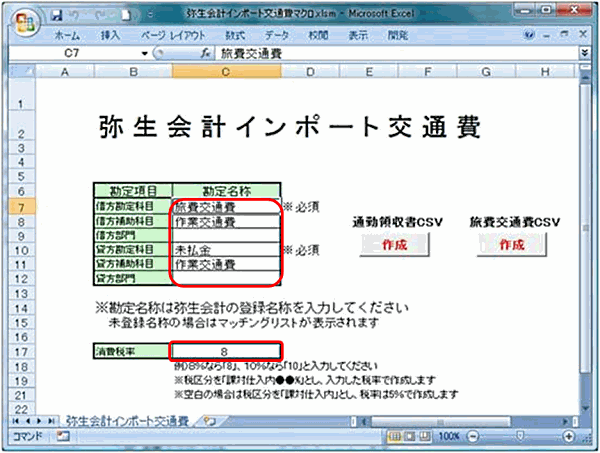Expand the name box dropdown
This screenshot has width=600, height=453.
point(144,53)
